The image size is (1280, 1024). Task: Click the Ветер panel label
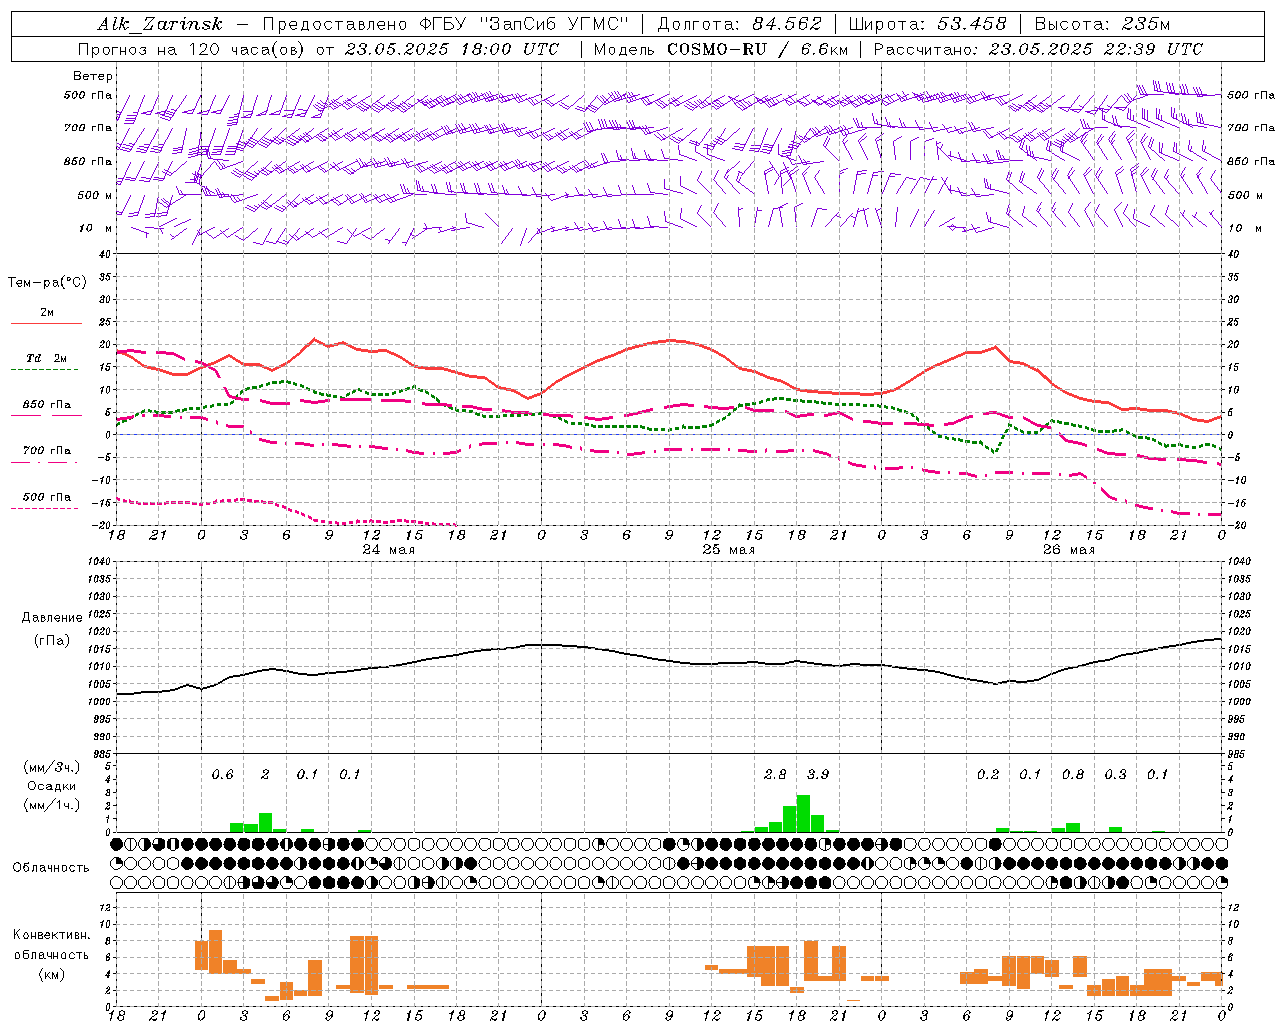(93, 76)
